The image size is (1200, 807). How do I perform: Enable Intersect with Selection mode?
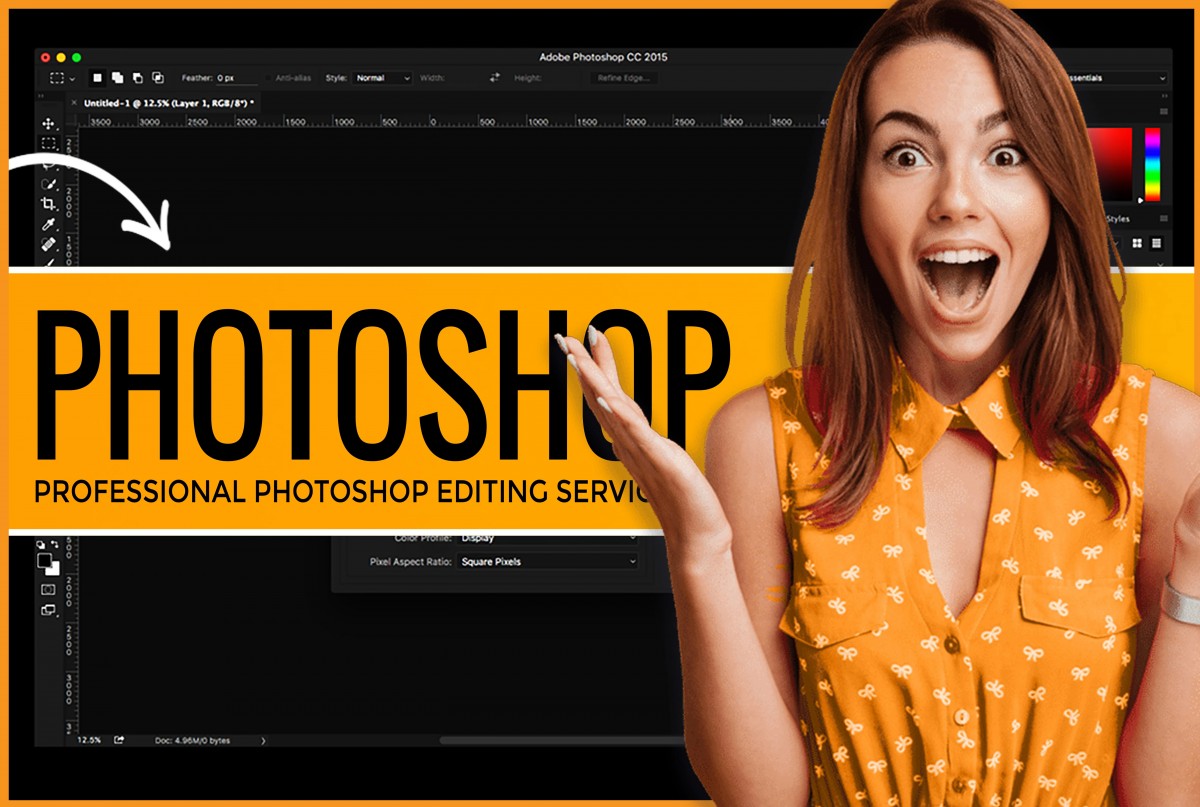[x=157, y=78]
